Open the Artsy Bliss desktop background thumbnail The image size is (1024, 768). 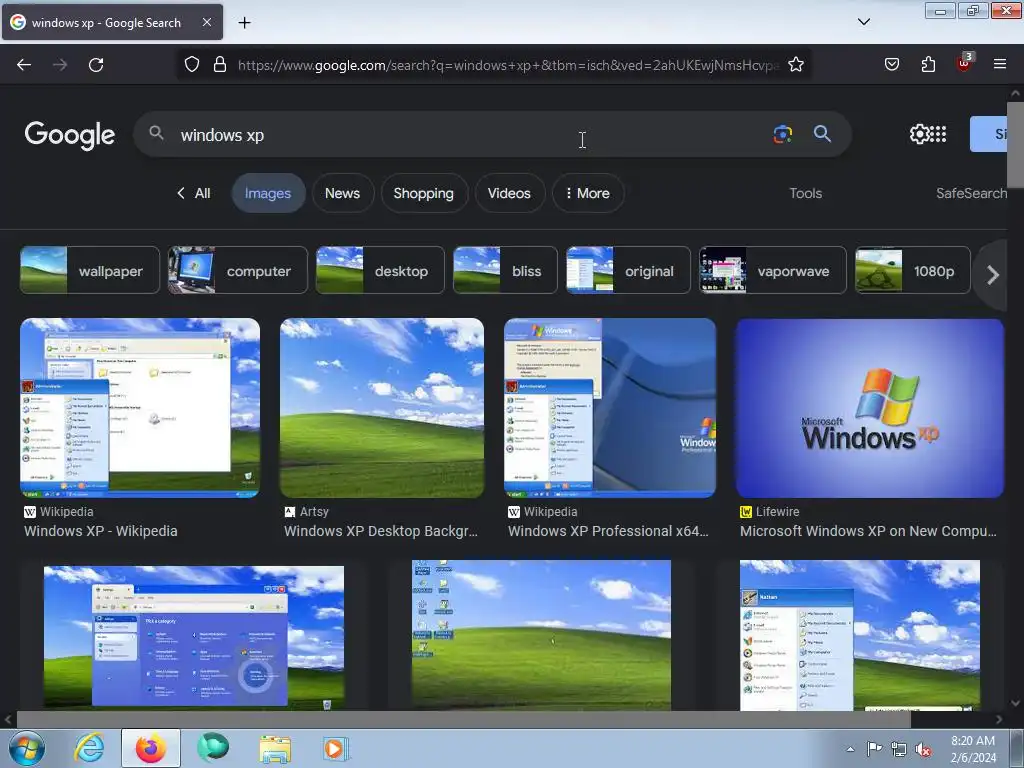[382, 408]
